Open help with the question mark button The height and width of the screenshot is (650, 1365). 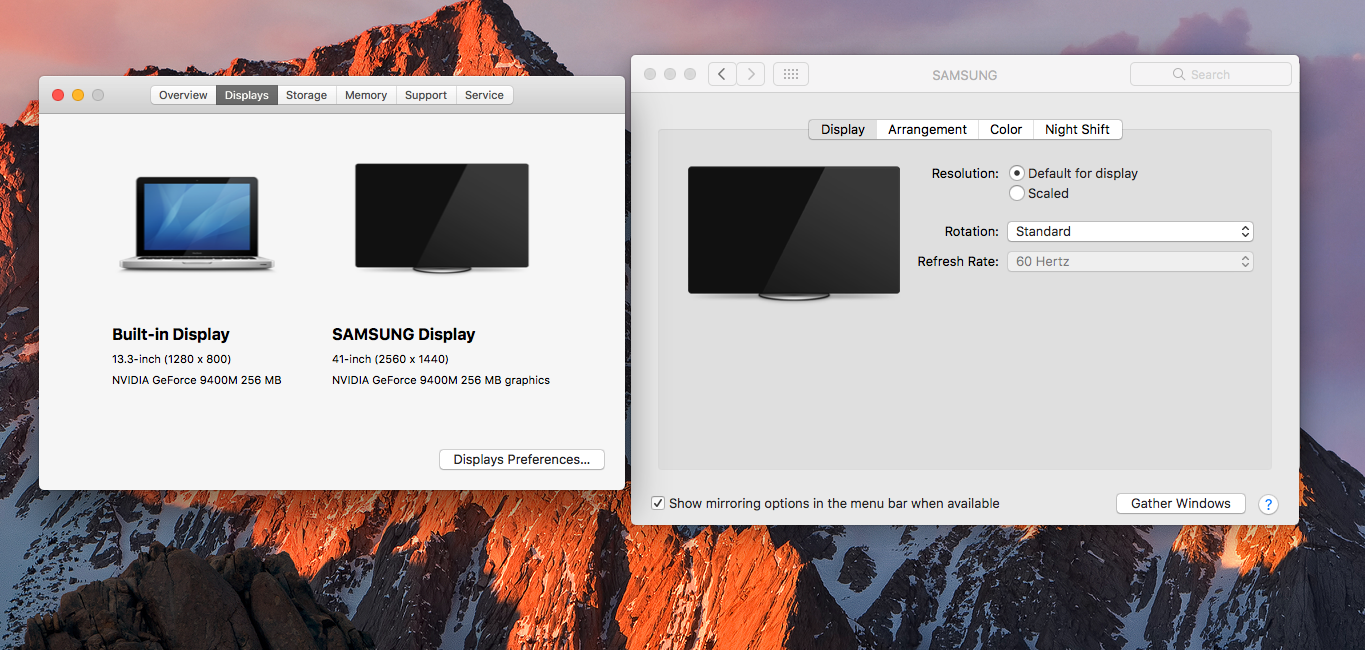(x=1268, y=504)
